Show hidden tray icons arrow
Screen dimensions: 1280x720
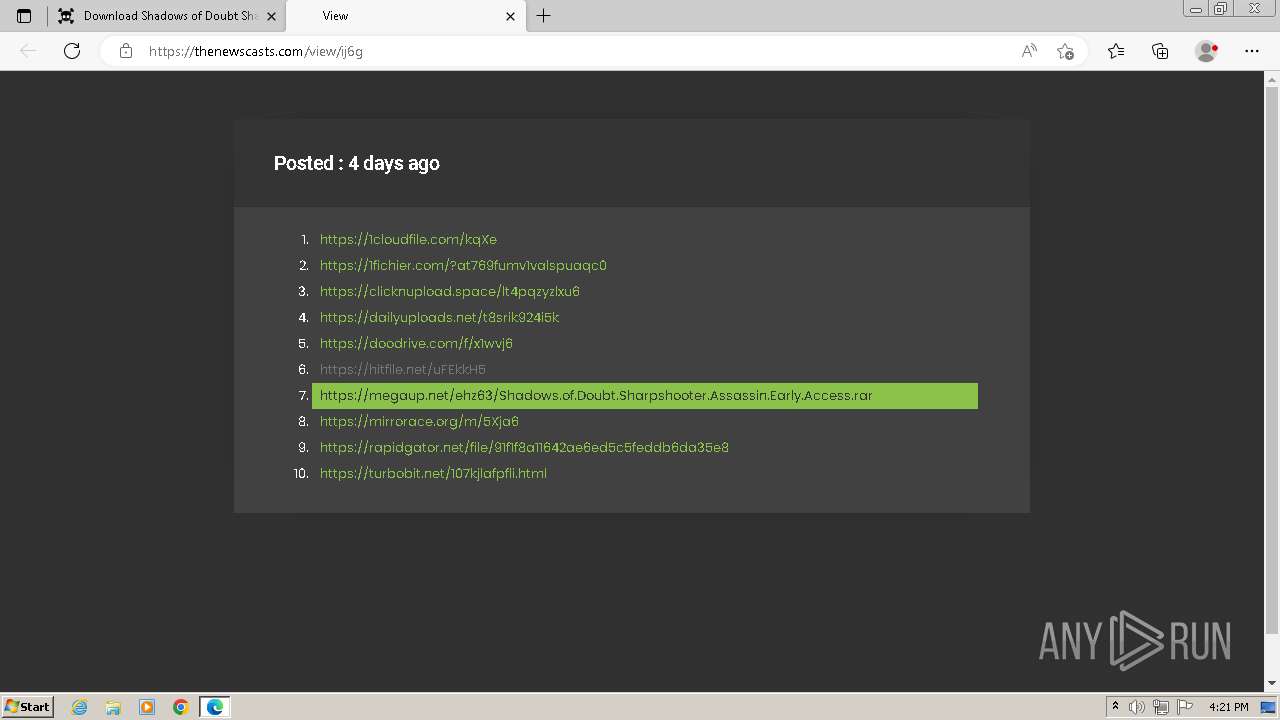coord(1115,707)
